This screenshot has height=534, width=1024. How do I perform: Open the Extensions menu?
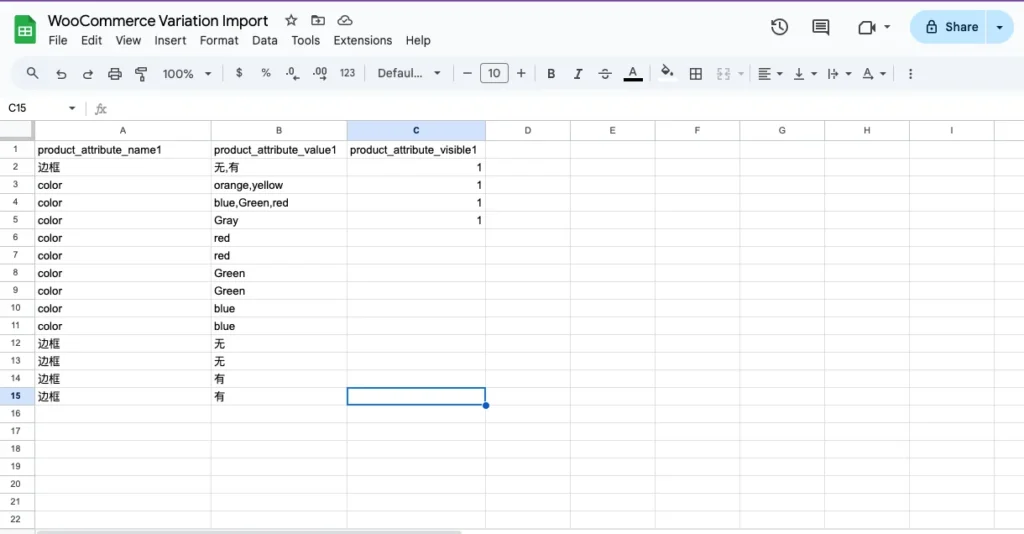point(362,41)
